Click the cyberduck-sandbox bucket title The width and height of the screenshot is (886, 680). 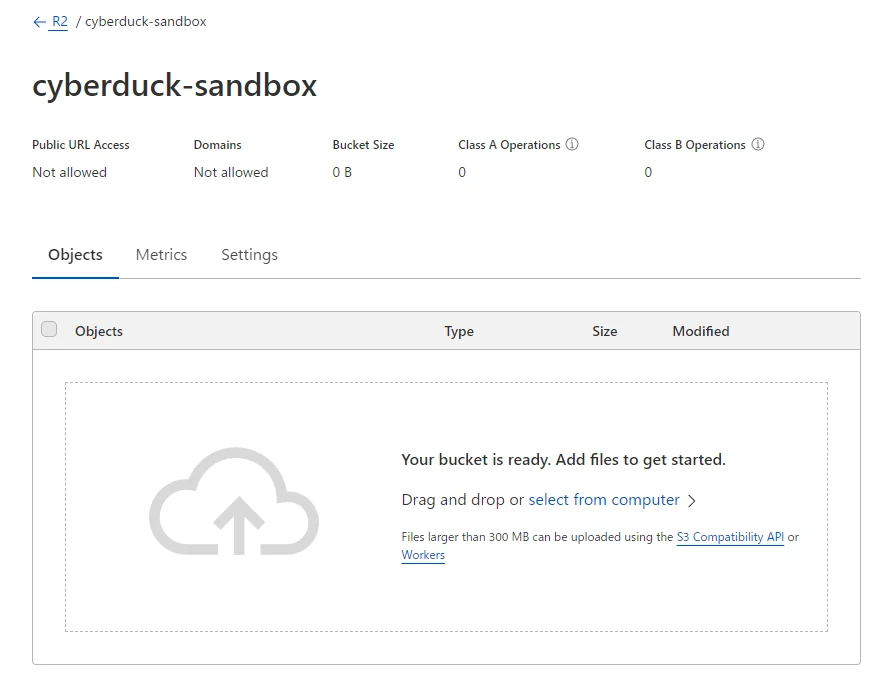(x=175, y=86)
